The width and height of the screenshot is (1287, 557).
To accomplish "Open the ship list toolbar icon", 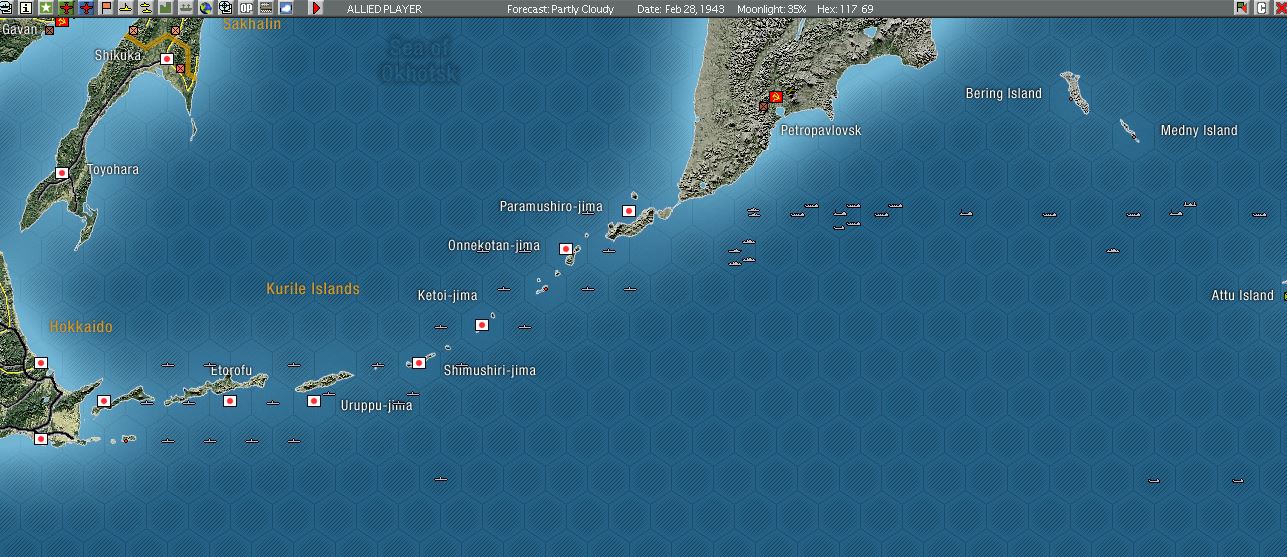I will point(6,8).
